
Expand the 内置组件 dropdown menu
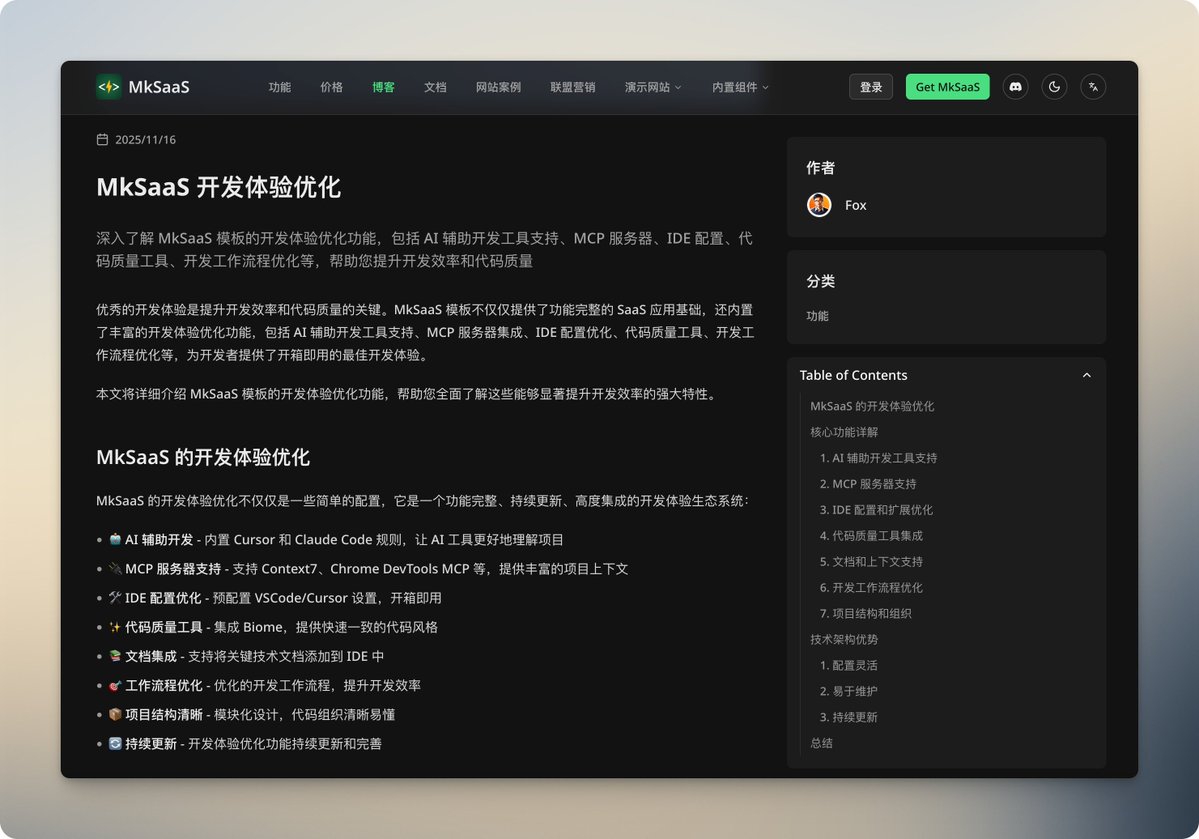pyautogui.click(x=739, y=87)
